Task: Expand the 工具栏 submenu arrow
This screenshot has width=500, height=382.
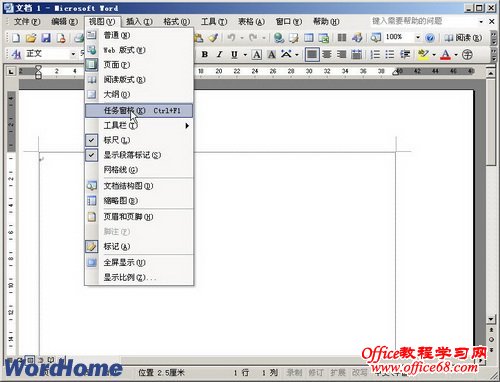Action: tap(187, 126)
